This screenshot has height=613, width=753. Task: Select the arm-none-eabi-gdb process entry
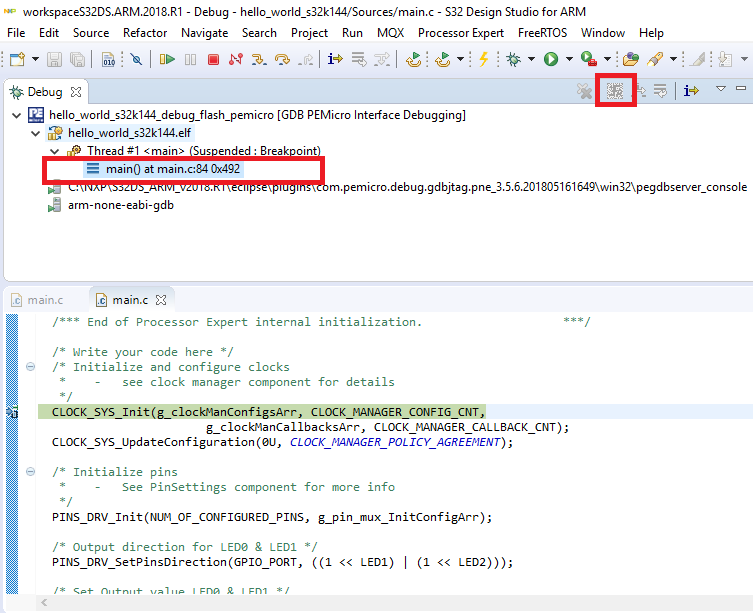pyautogui.click(x=111, y=205)
